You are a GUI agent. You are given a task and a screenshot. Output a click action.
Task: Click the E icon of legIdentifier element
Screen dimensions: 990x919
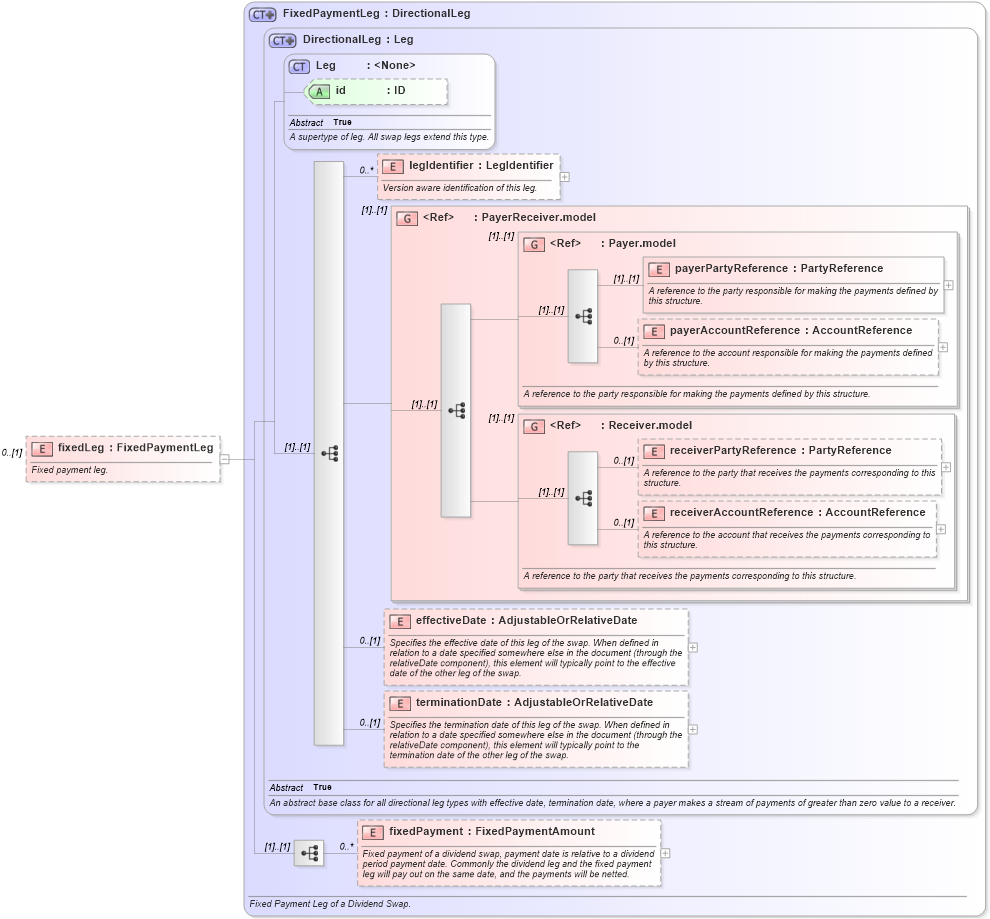tap(395, 165)
